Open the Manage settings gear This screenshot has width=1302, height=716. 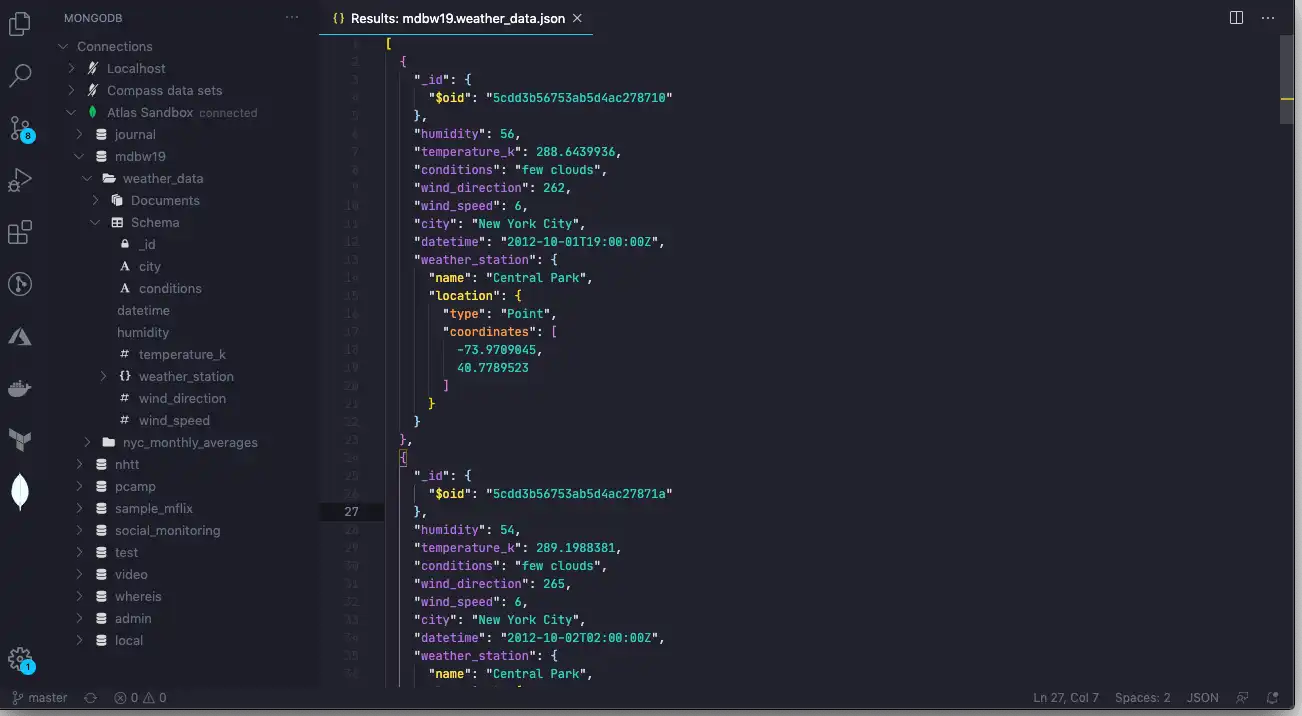pyautogui.click(x=20, y=658)
